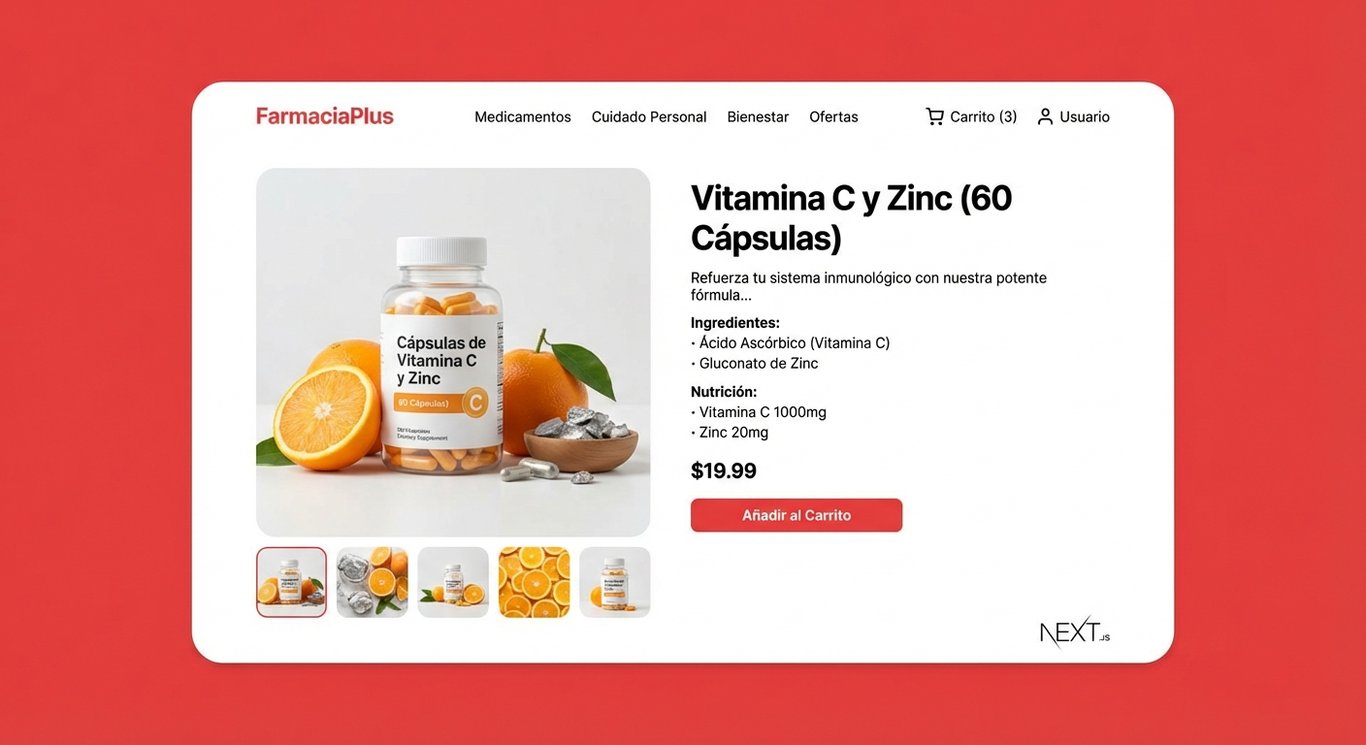Viewport: 1366px width, 745px height.
Task: Go to Cuidado Personal section
Action: point(649,117)
